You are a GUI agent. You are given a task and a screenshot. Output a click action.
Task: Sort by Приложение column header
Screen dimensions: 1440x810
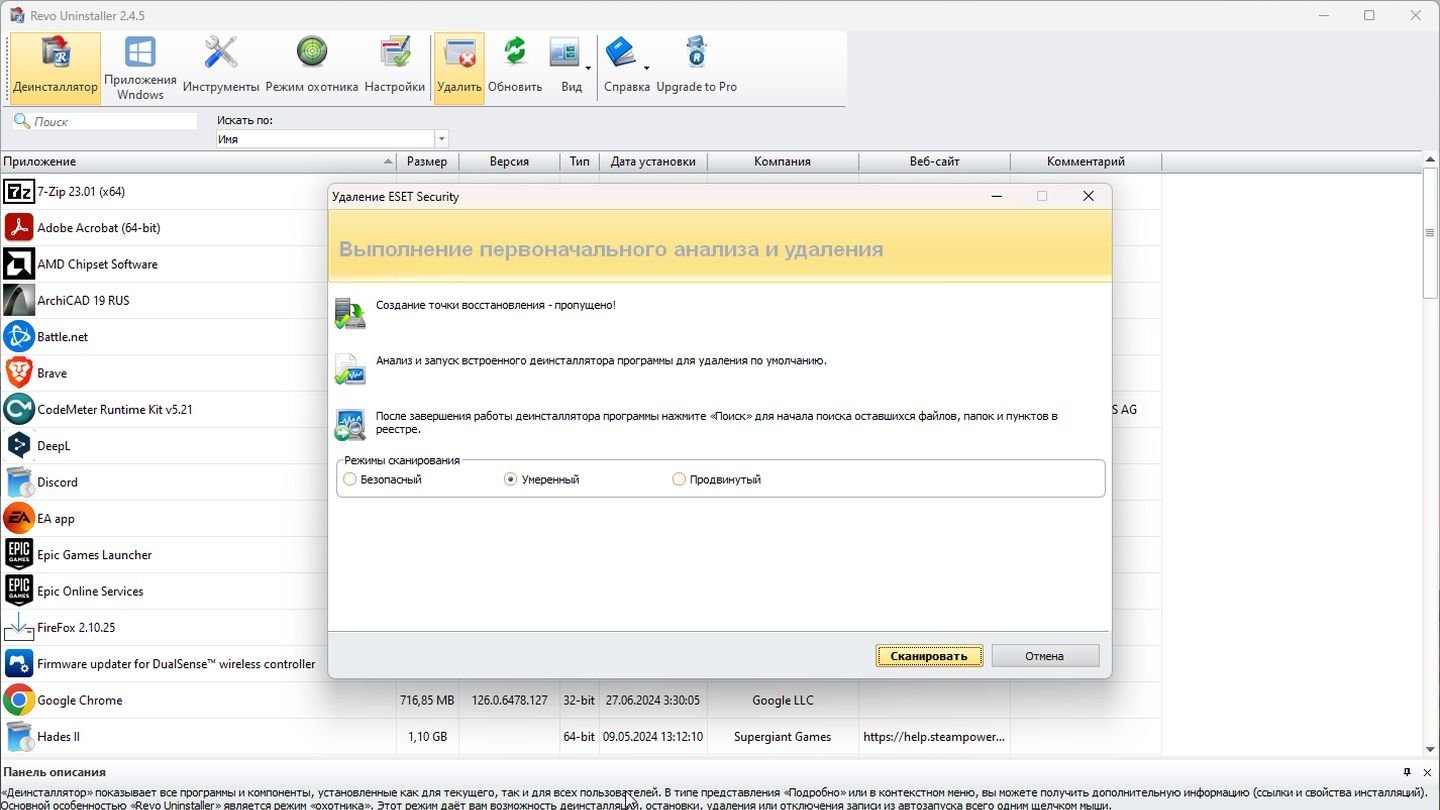click(199, 161)
